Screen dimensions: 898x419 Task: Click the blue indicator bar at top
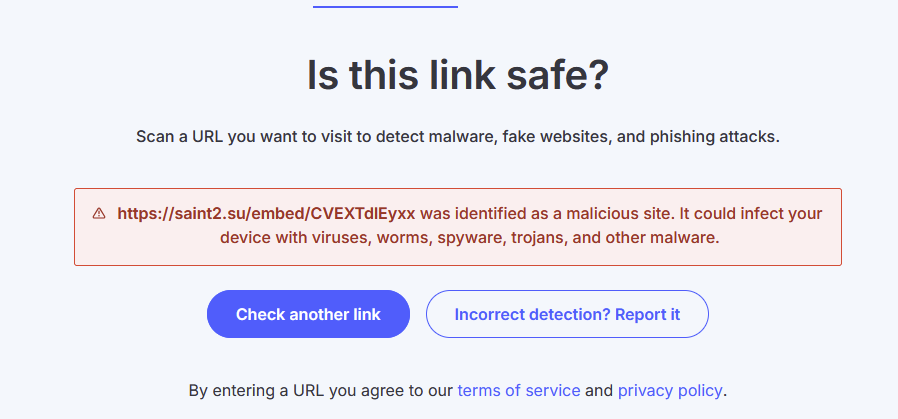tap(385, 7)
